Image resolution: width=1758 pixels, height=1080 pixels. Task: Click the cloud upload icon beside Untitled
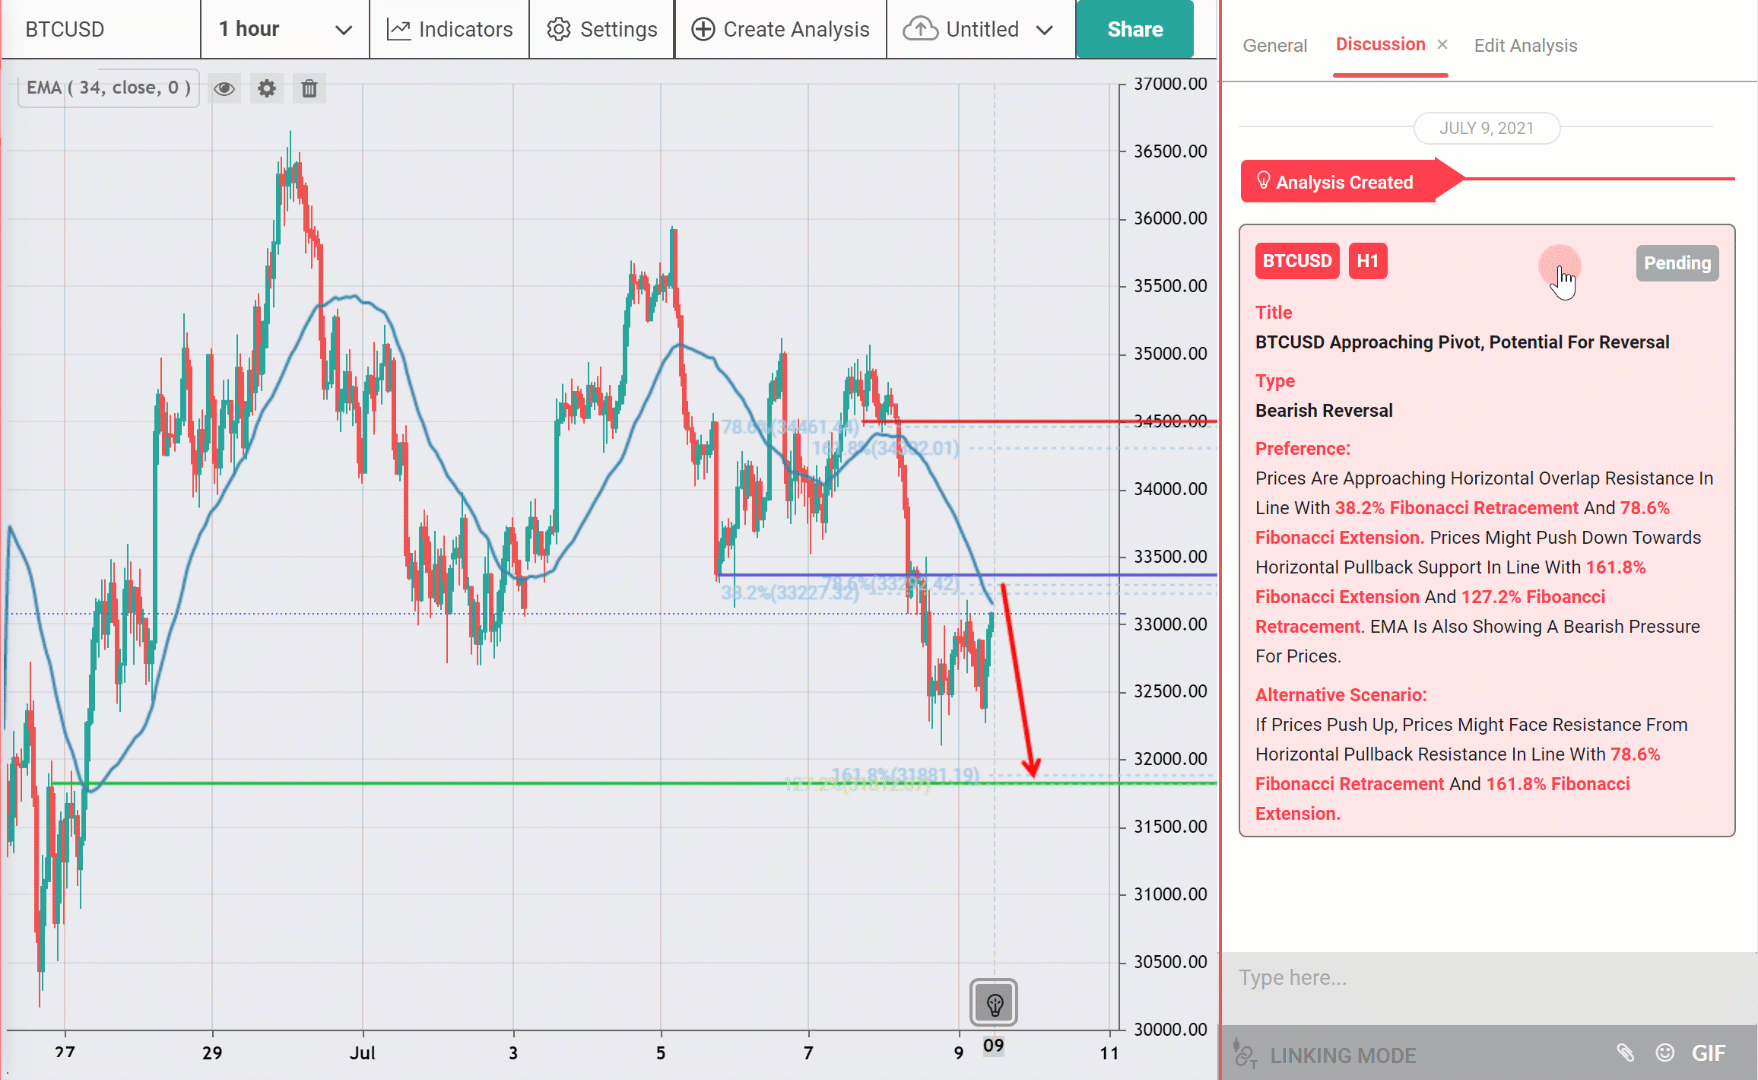coord(920,29)
